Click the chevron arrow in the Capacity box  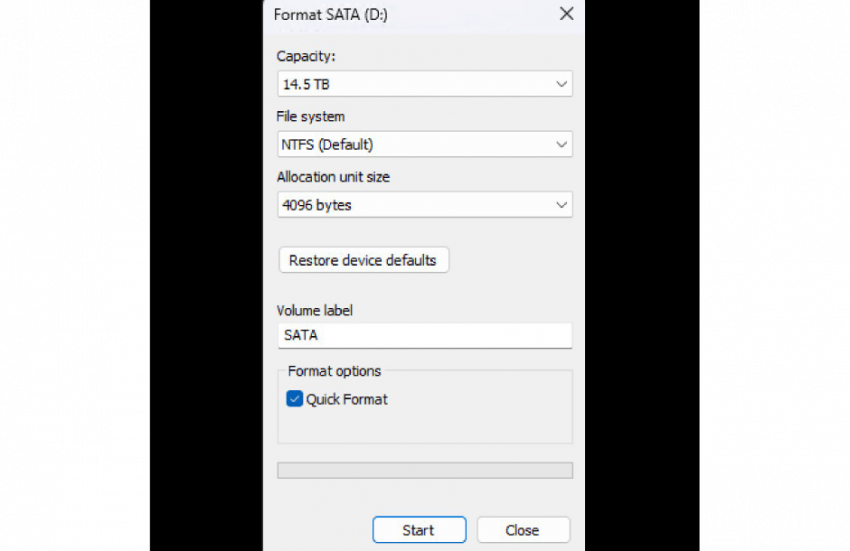[561, 84]
